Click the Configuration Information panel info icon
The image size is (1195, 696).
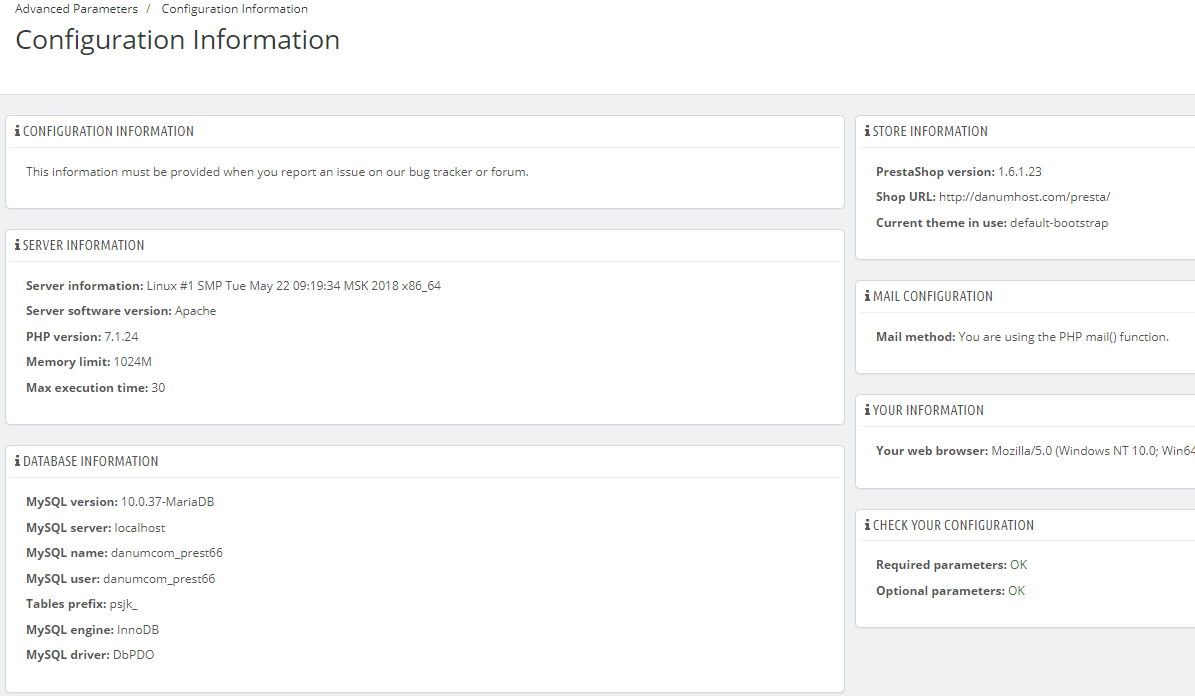[x=17, y=131]
